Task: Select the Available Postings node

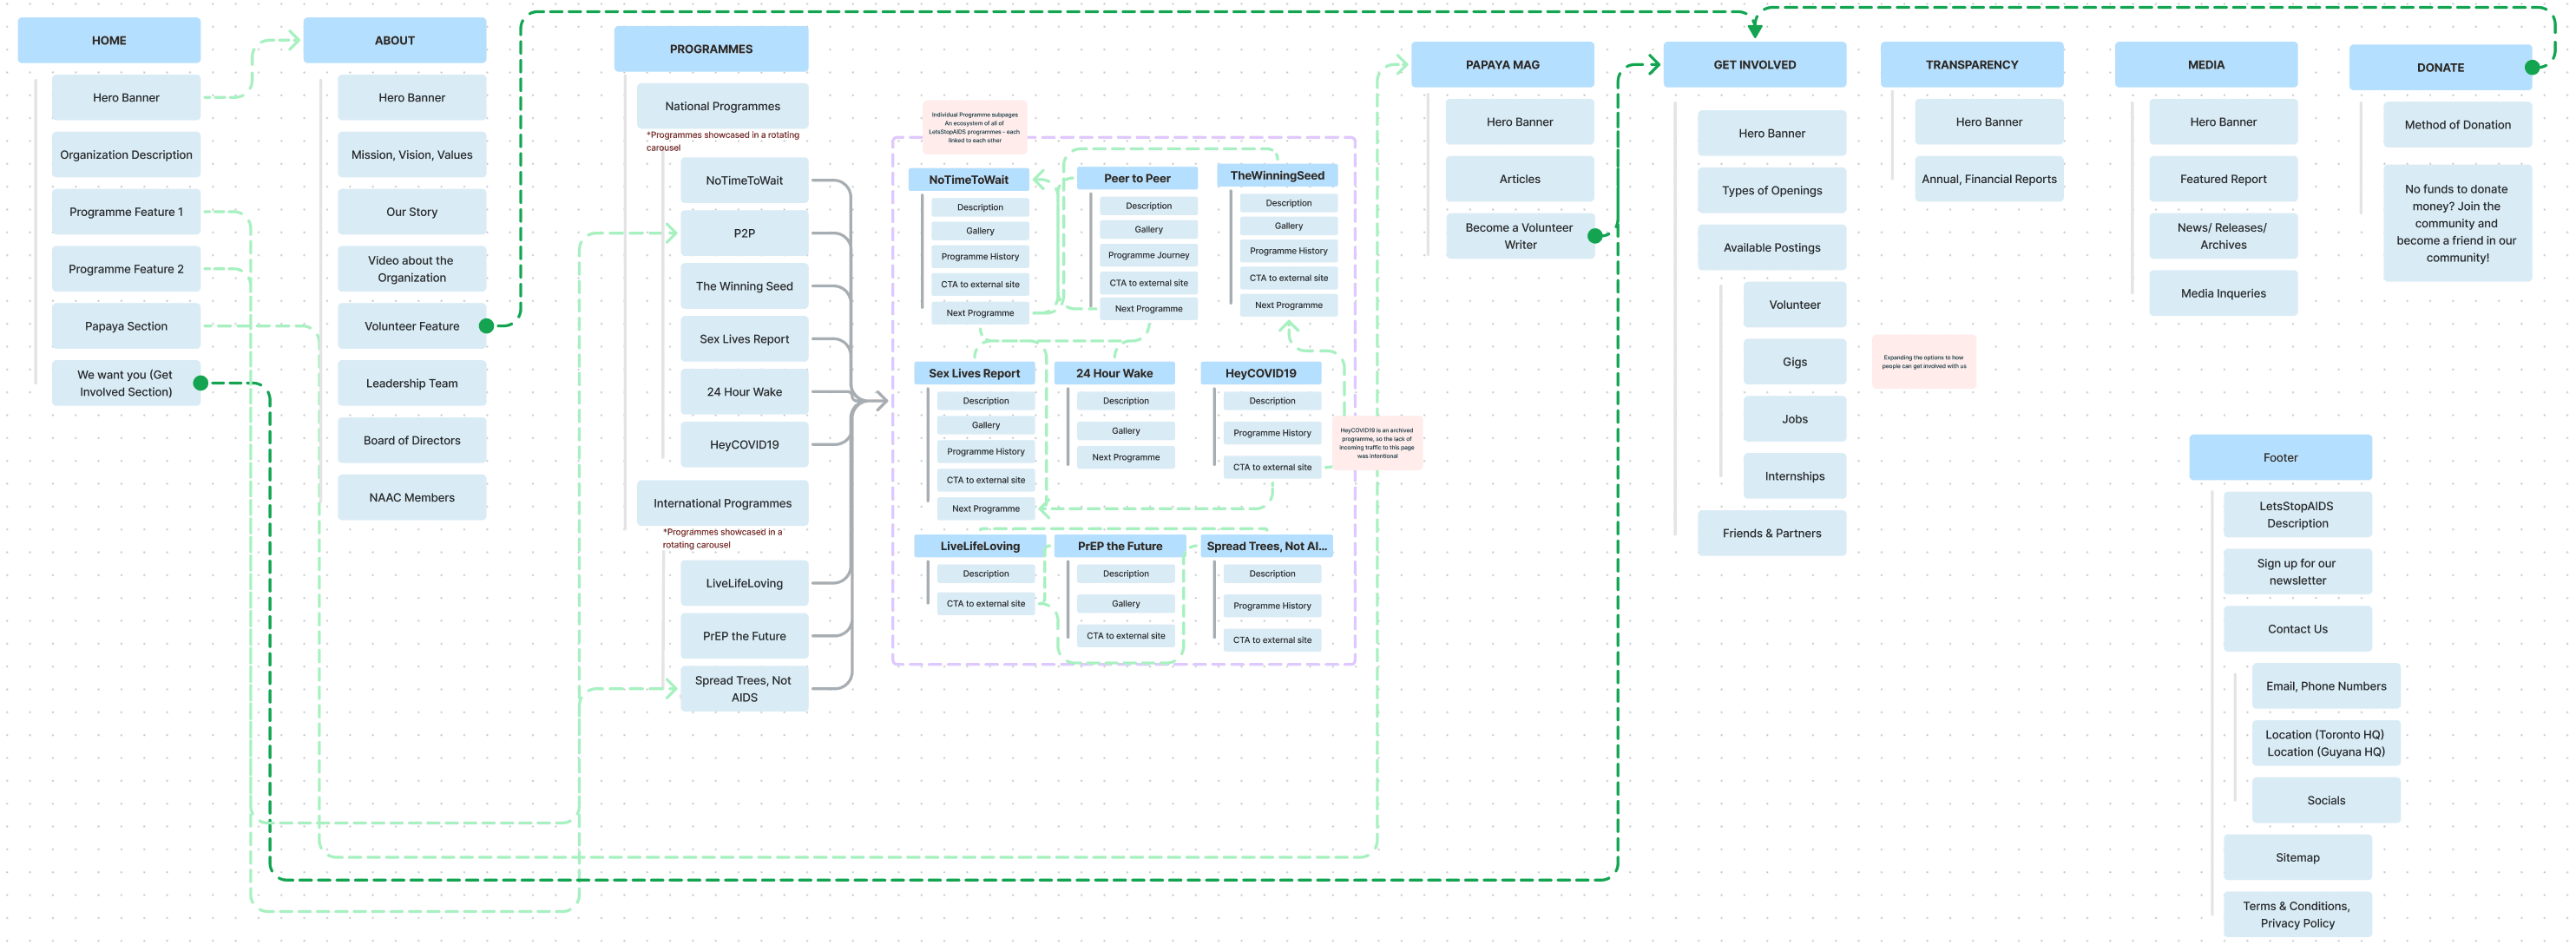Action: click(1771, 248)
